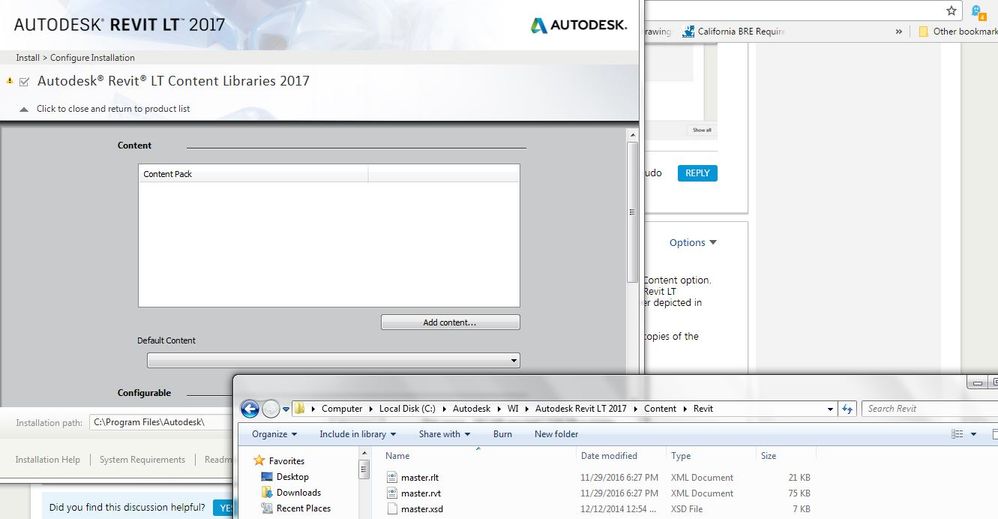Click the Install breadcrumb link
The height and width of the screenshot is (519, 998).
[x=27, y=57]
